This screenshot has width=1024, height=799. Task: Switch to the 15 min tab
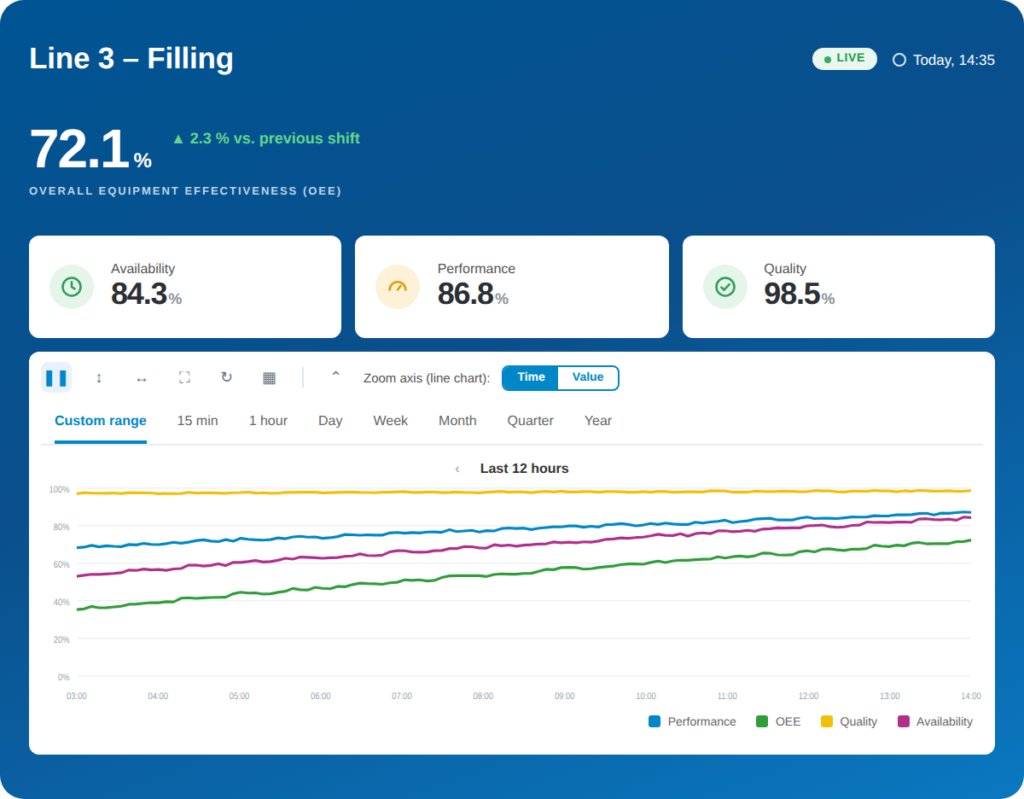197,421
